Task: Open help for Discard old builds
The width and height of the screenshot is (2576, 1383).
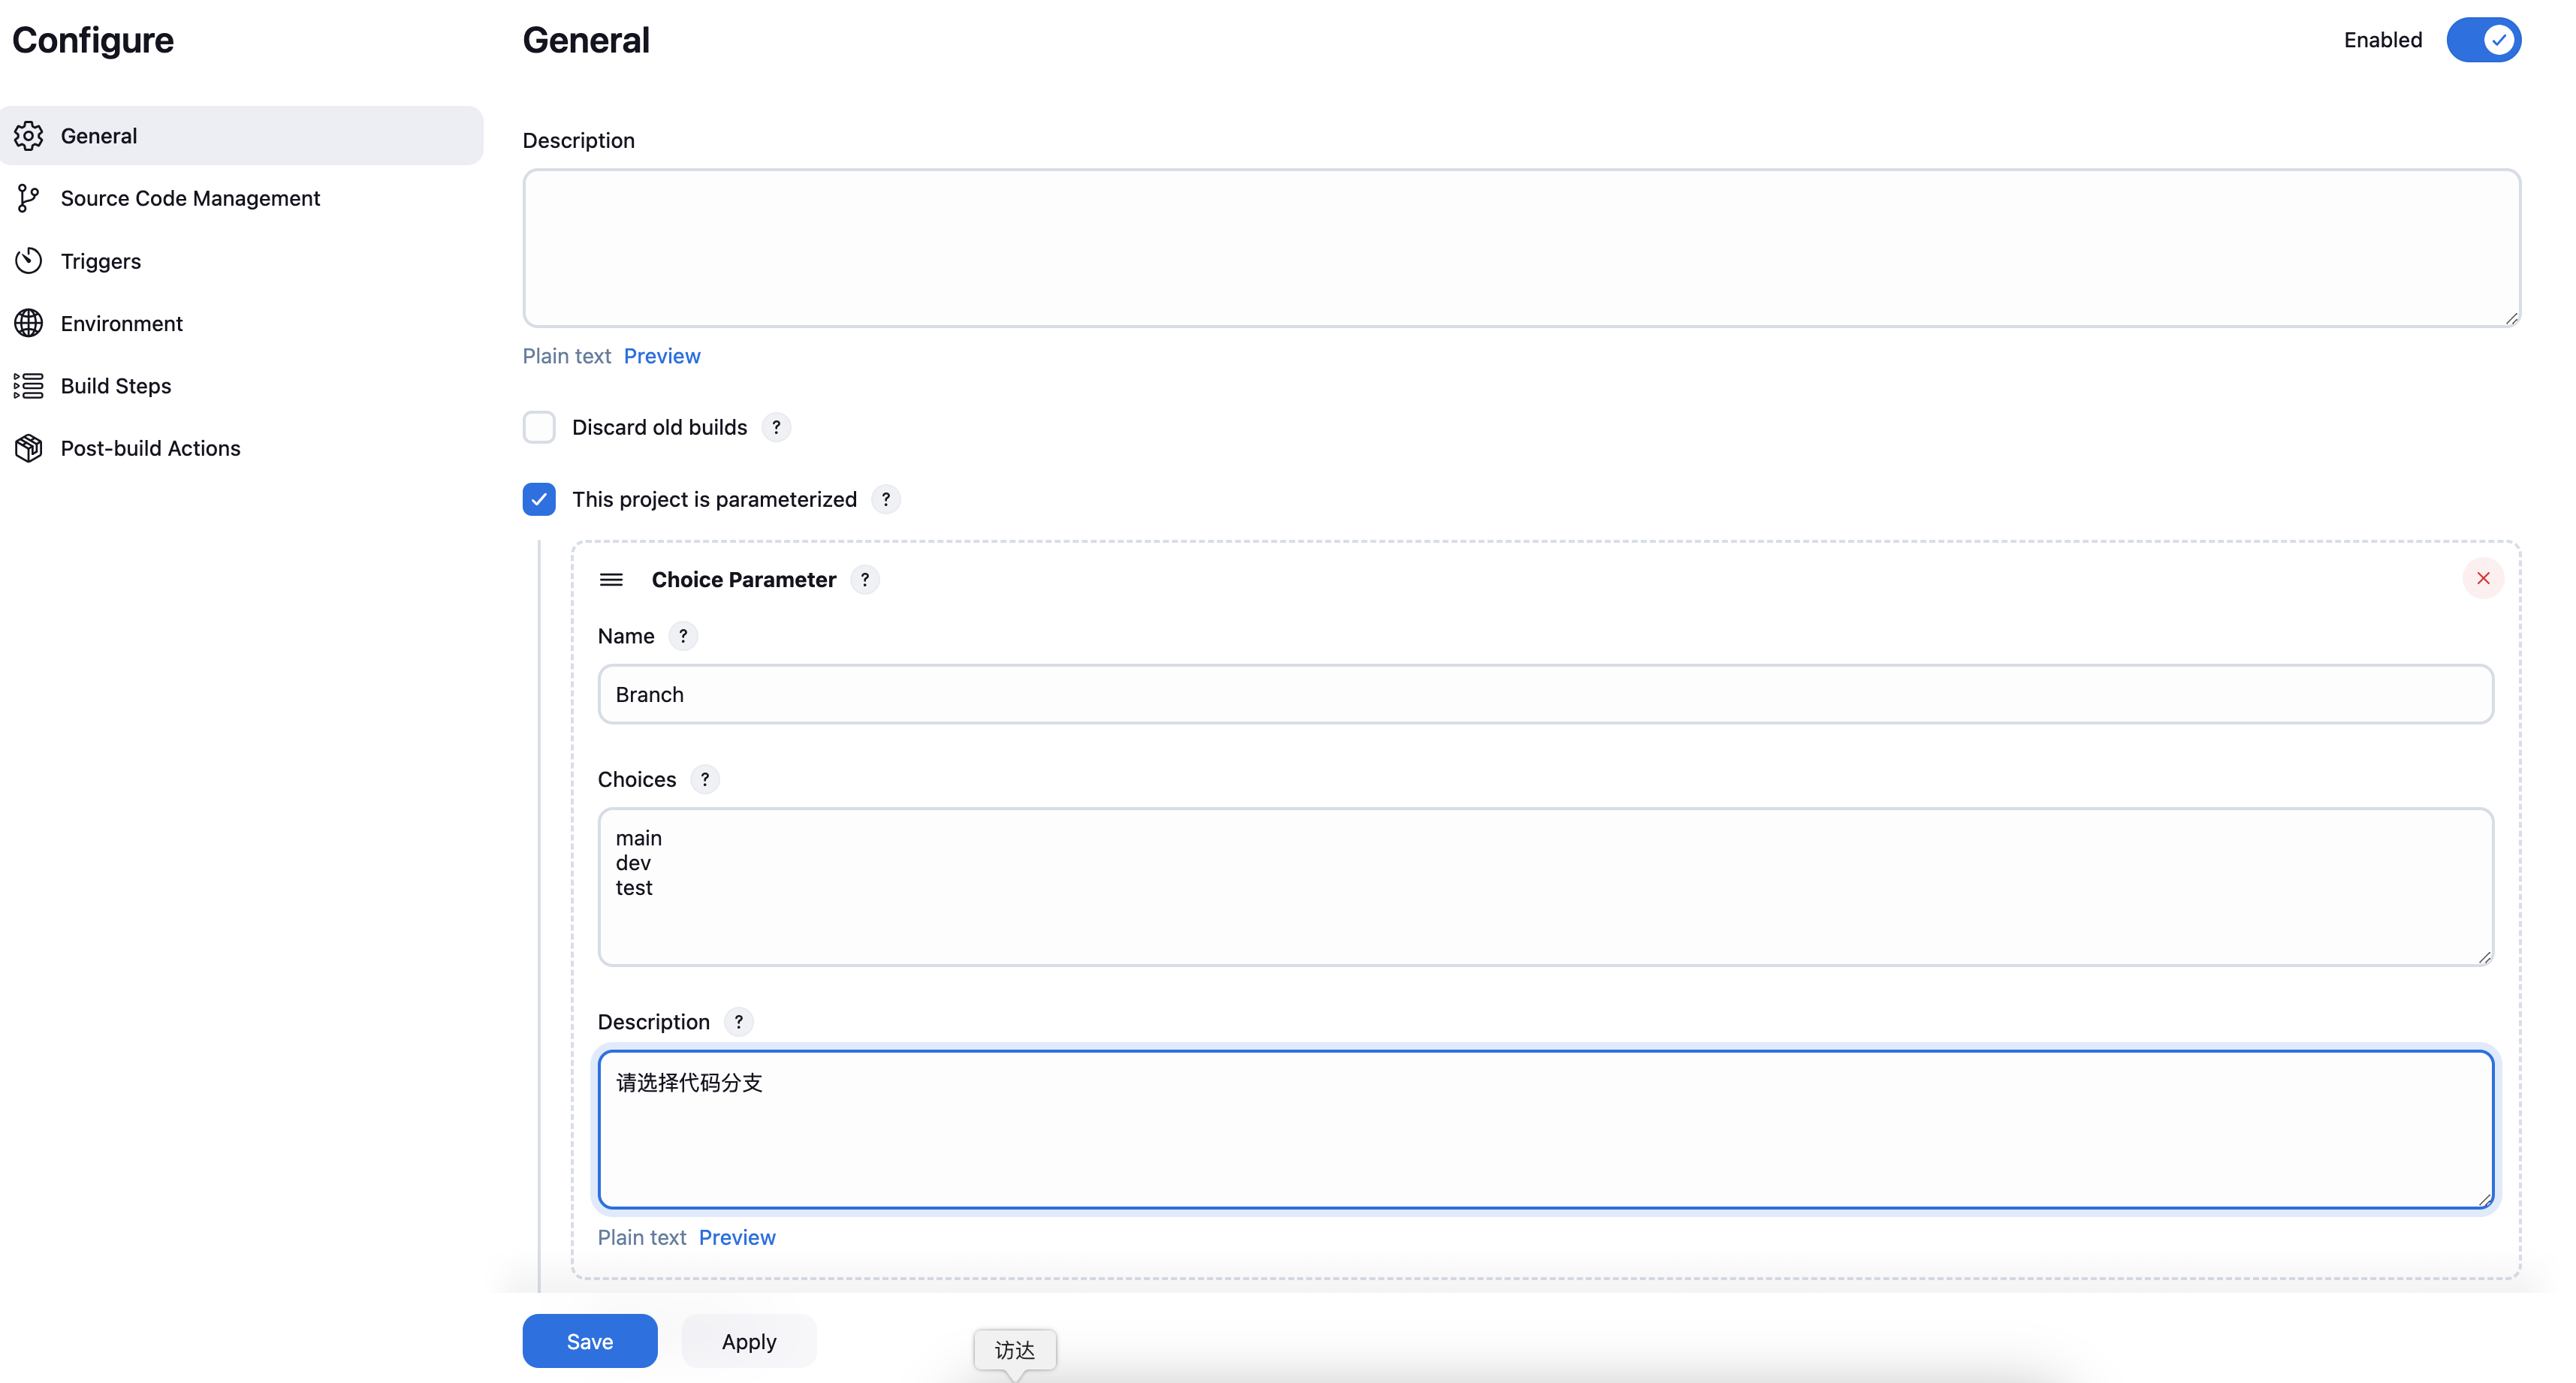Action: pos(776,428)
